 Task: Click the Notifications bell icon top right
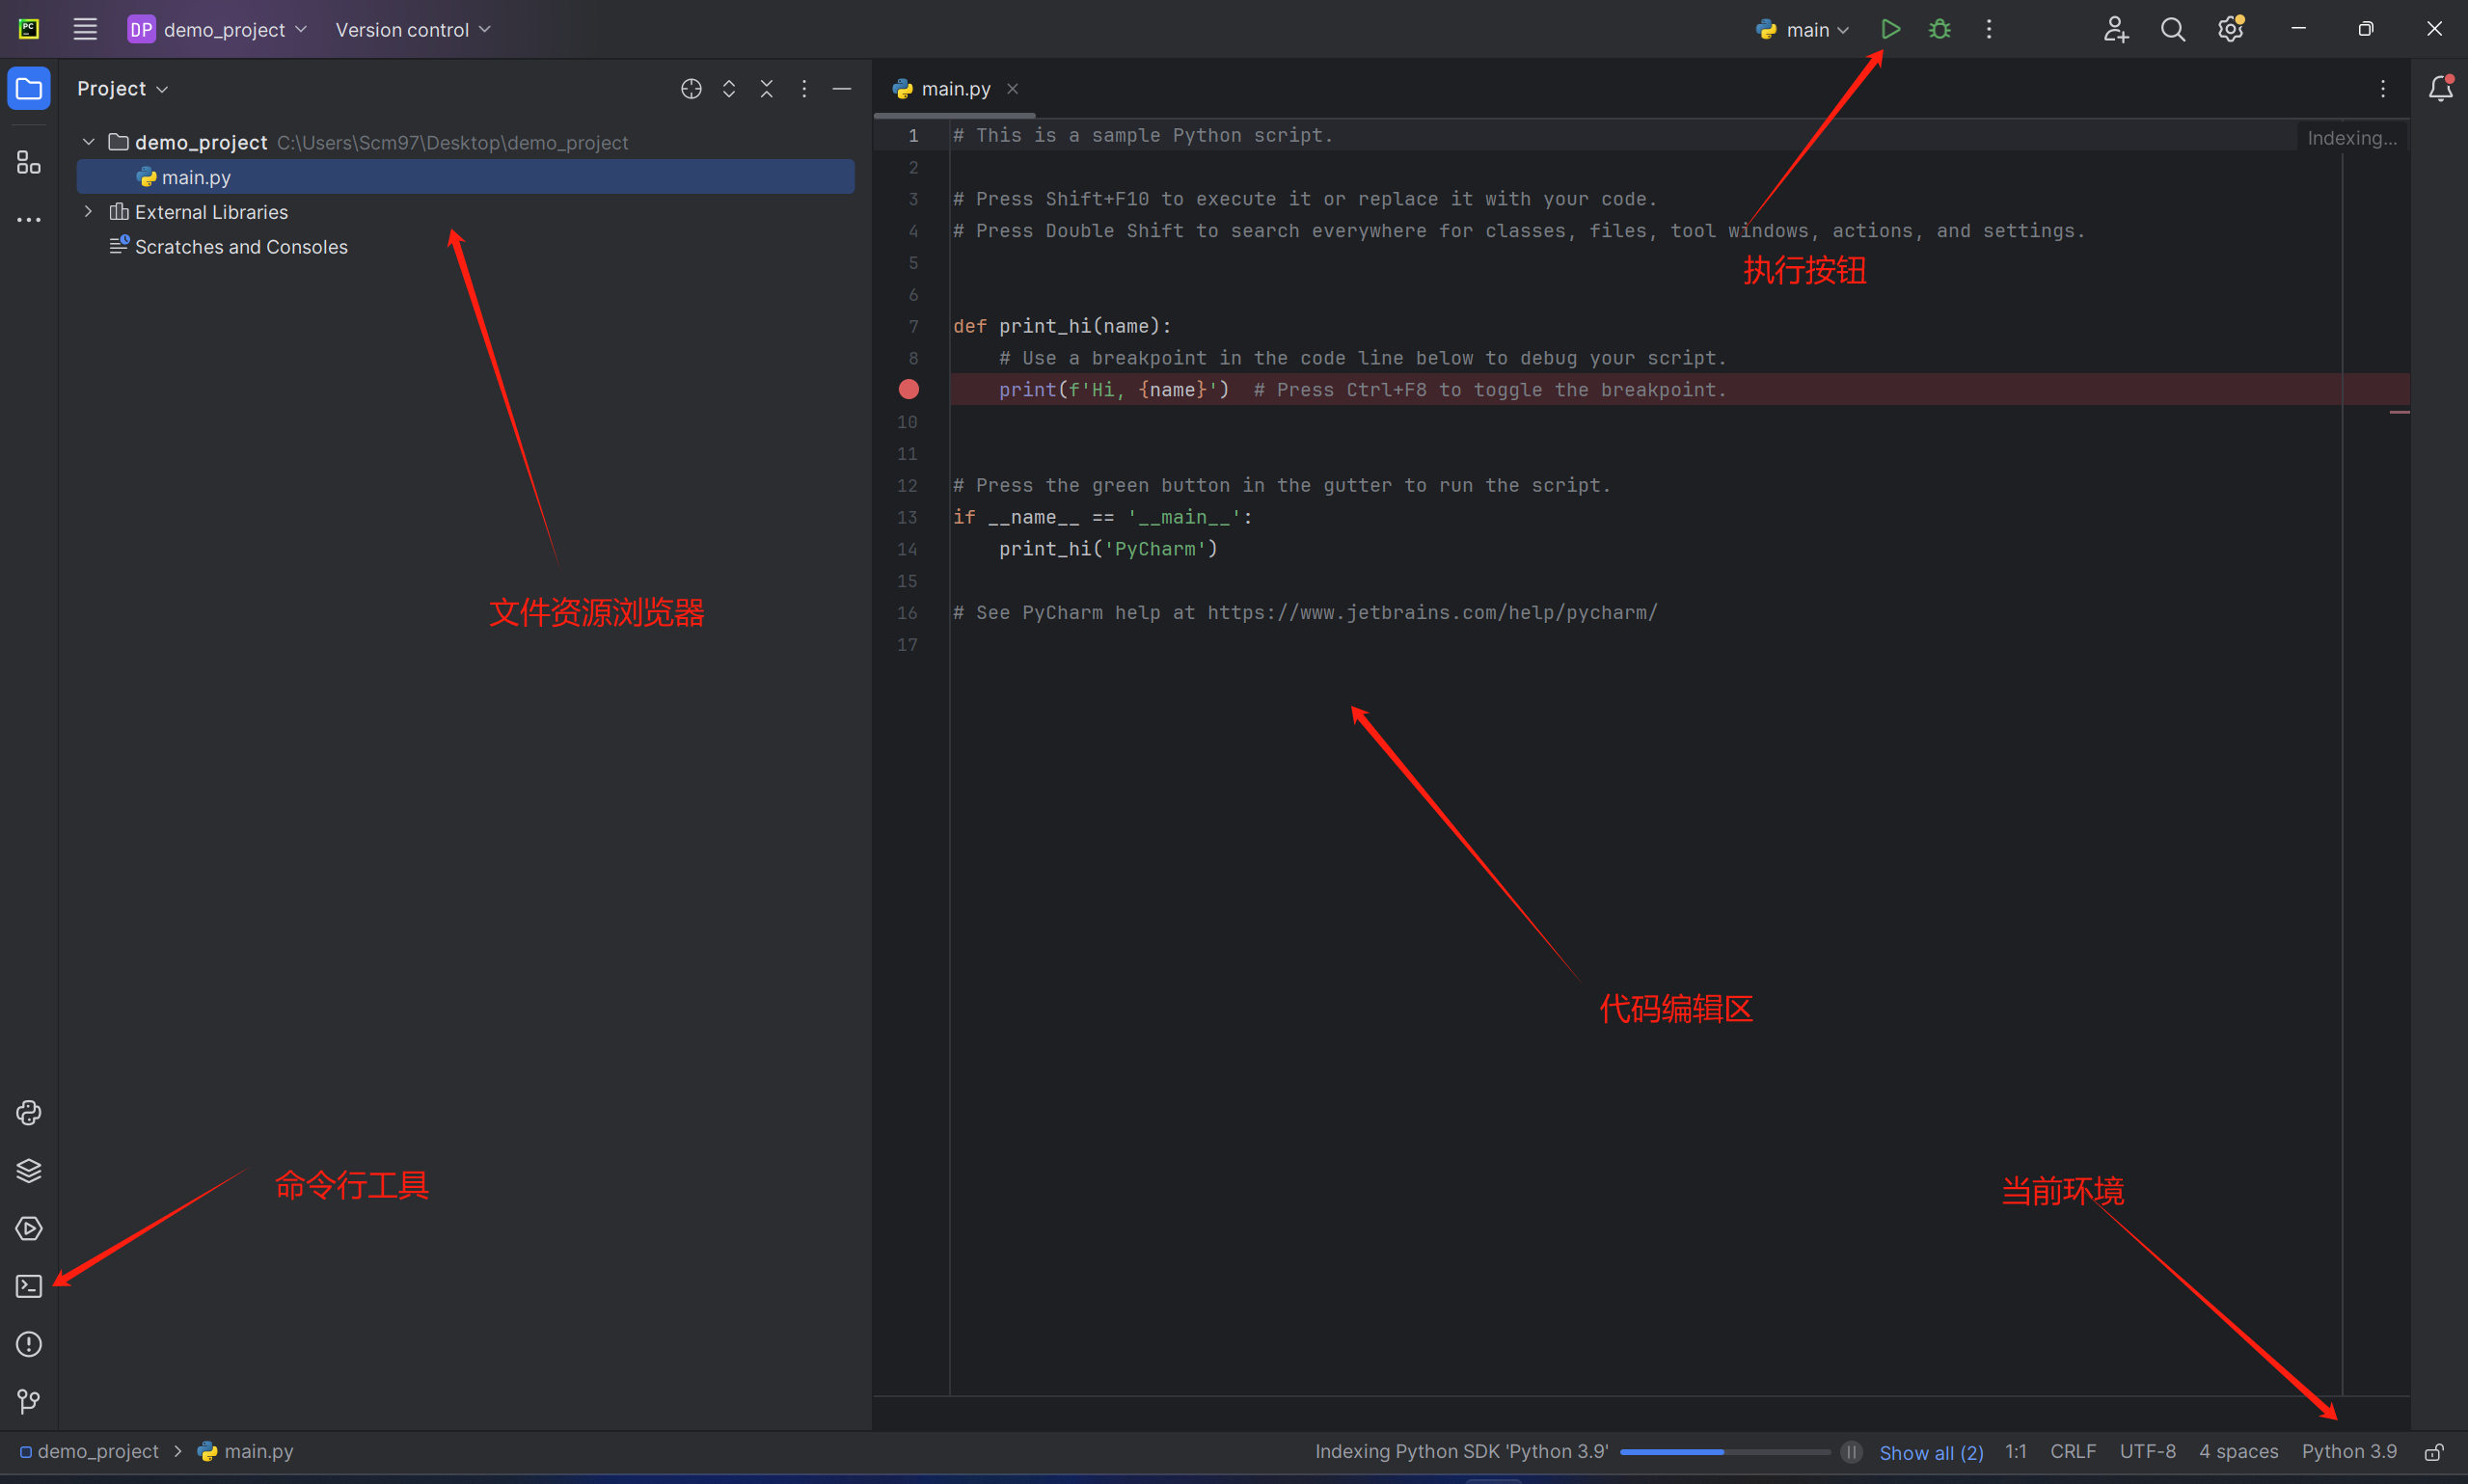point(2440,88)
